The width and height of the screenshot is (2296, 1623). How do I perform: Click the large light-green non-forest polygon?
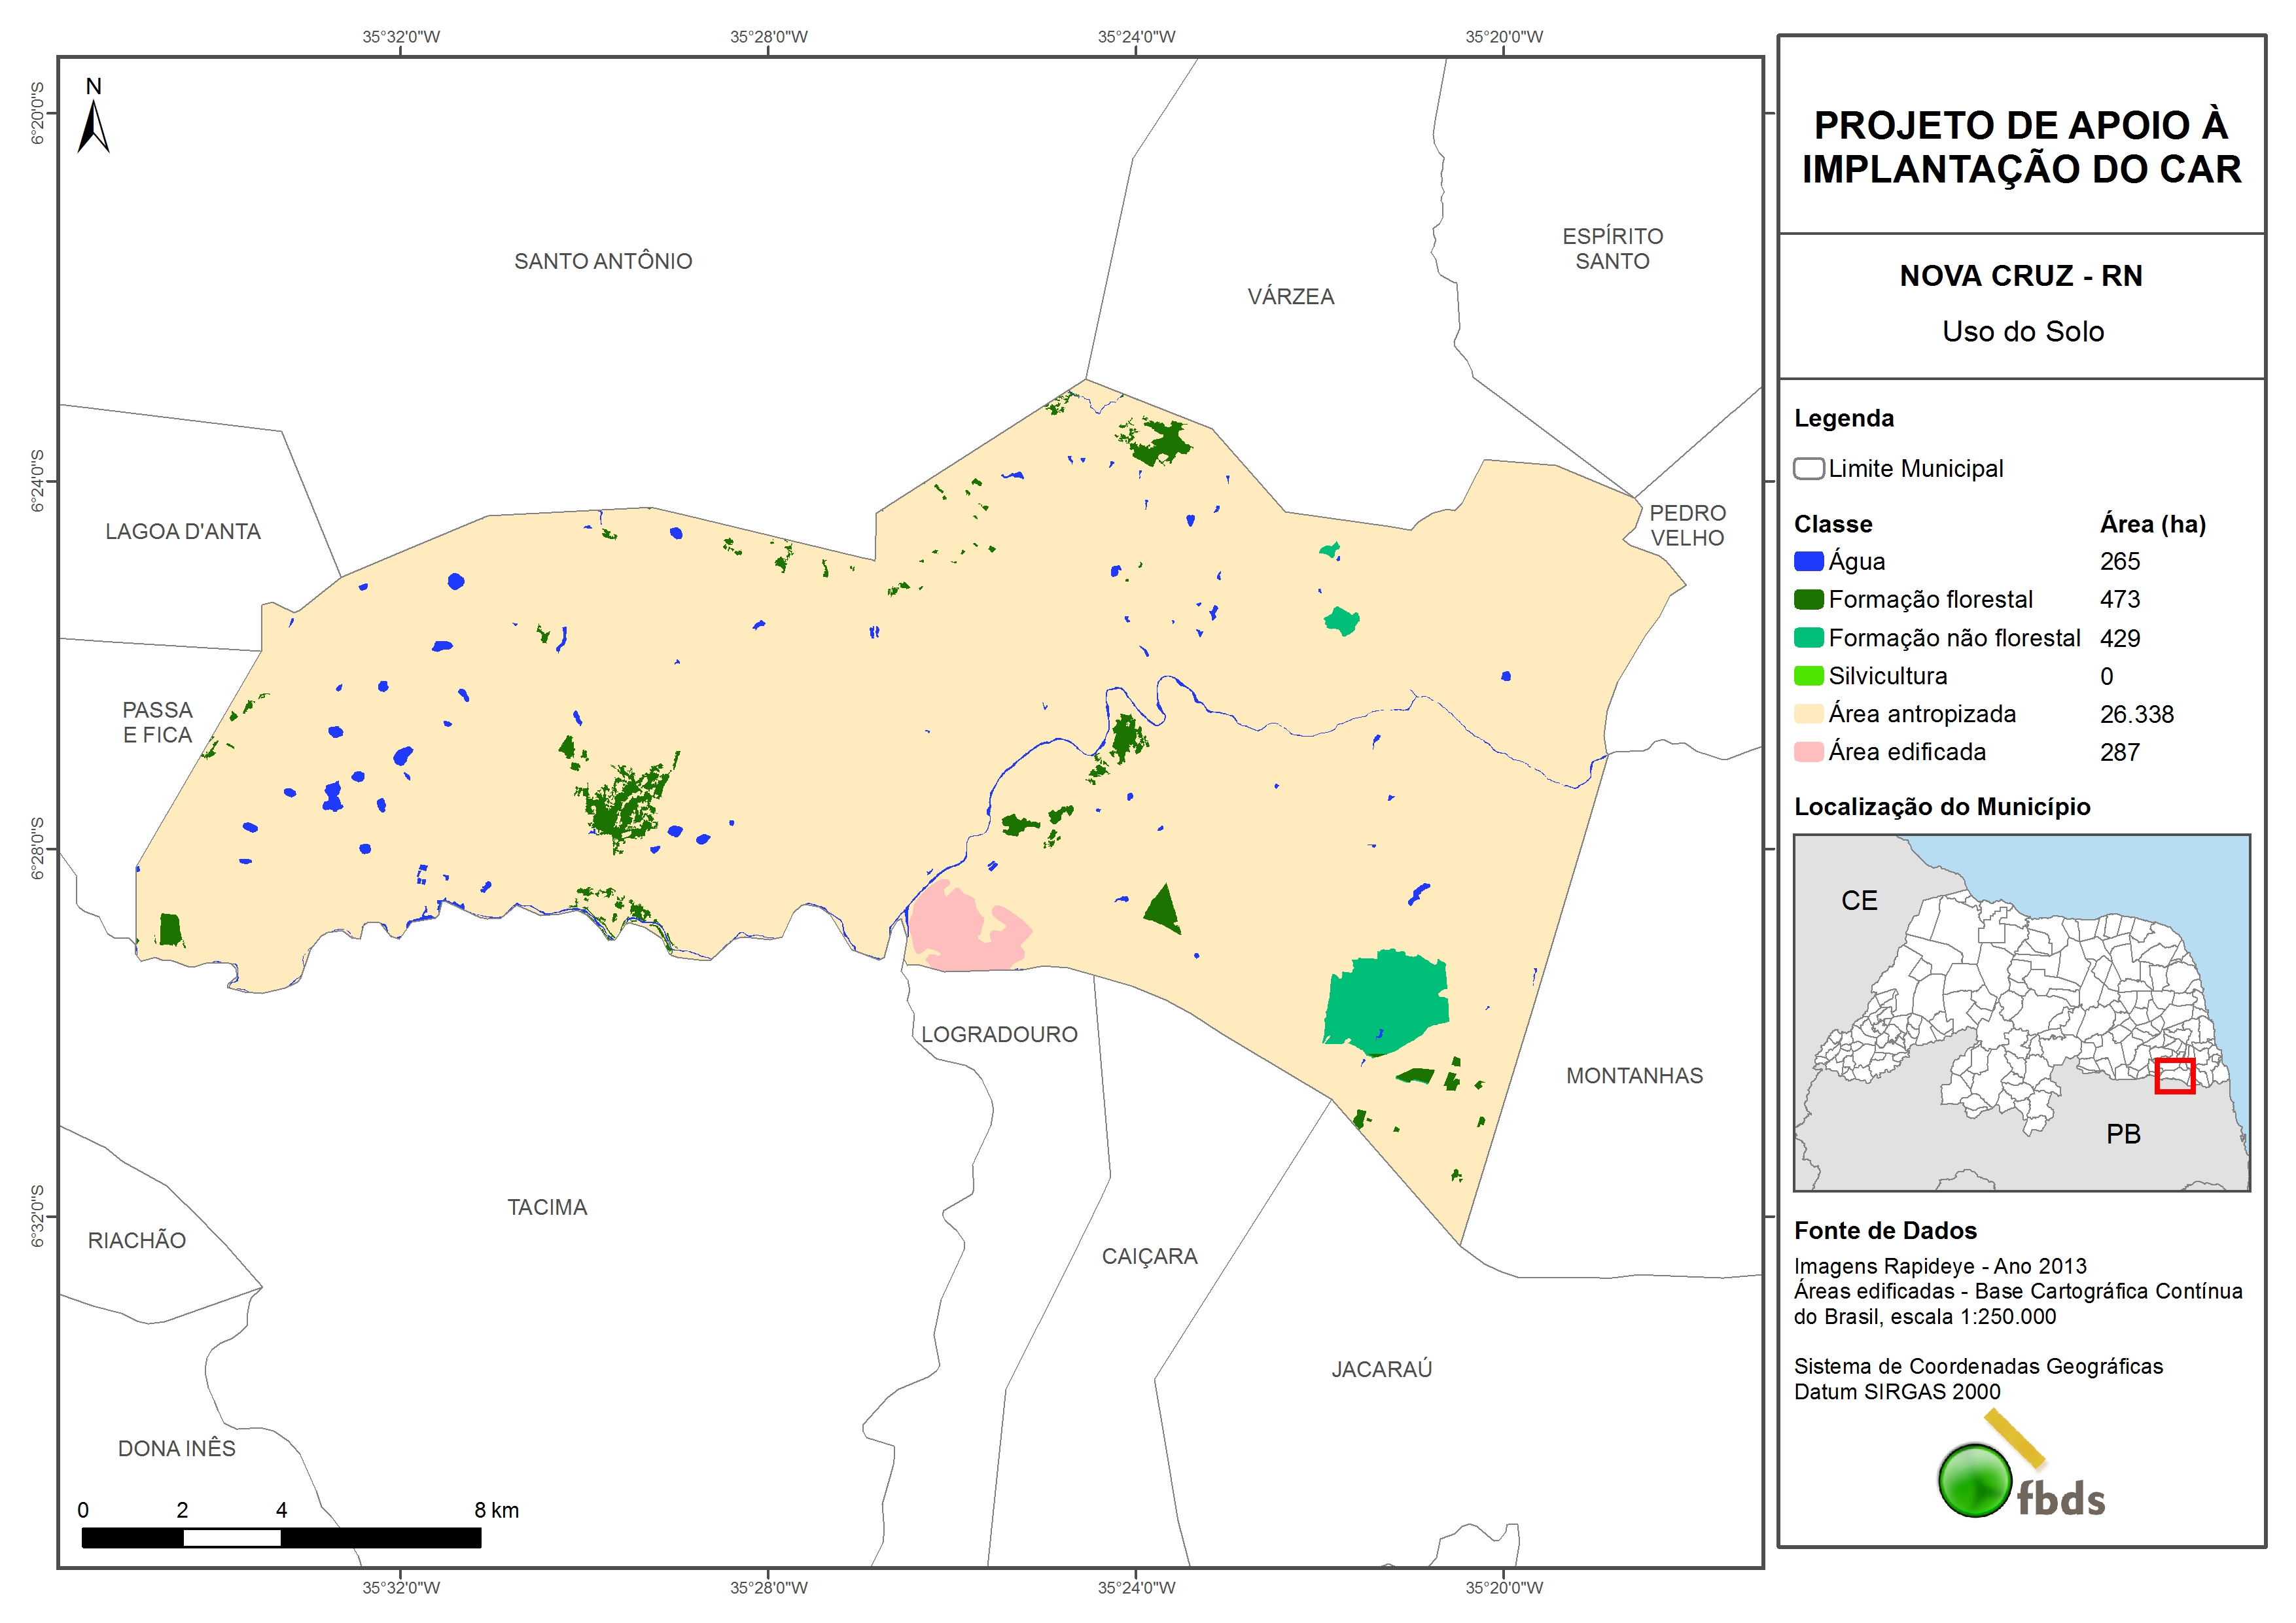coord(1387,1000)
